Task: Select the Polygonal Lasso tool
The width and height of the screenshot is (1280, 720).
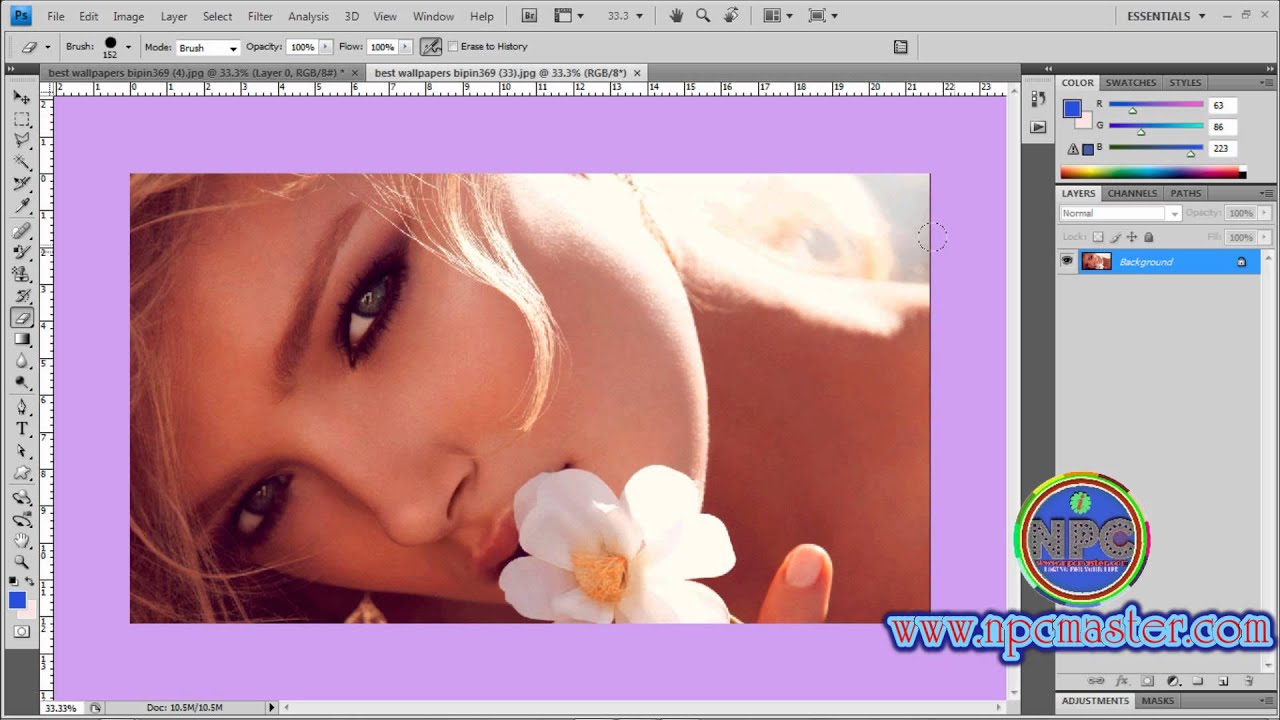Action: click(x=21, y=141)
